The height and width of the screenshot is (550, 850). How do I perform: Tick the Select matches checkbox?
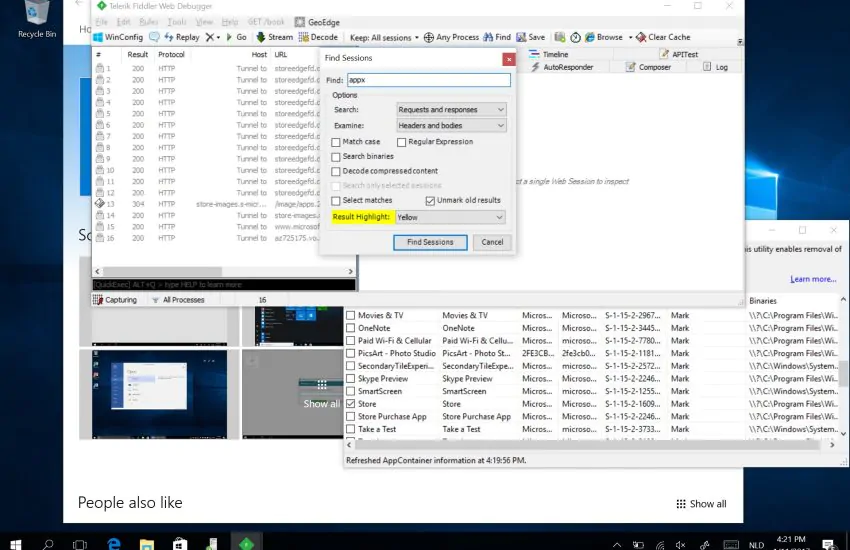(x=336, y=200)
